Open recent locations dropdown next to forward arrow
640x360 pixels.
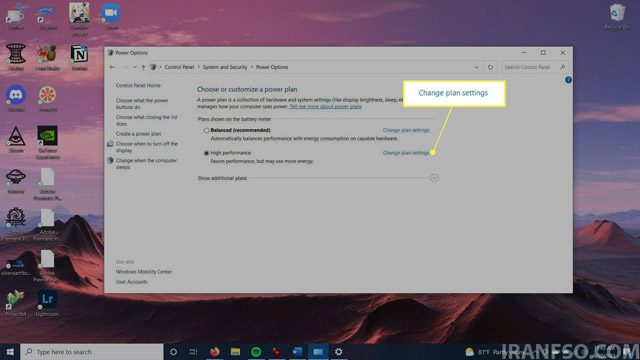[135, 67]
